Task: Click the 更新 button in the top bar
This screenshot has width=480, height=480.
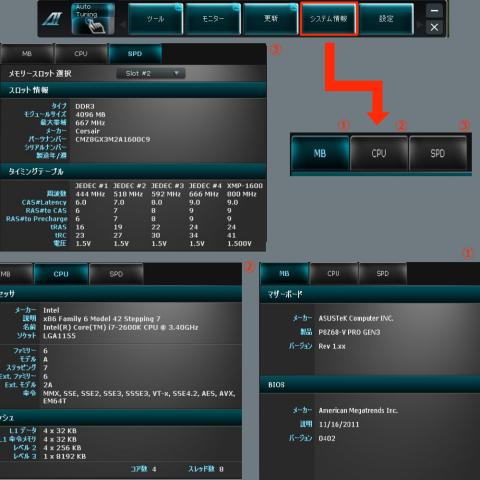Action: point(271,19)
